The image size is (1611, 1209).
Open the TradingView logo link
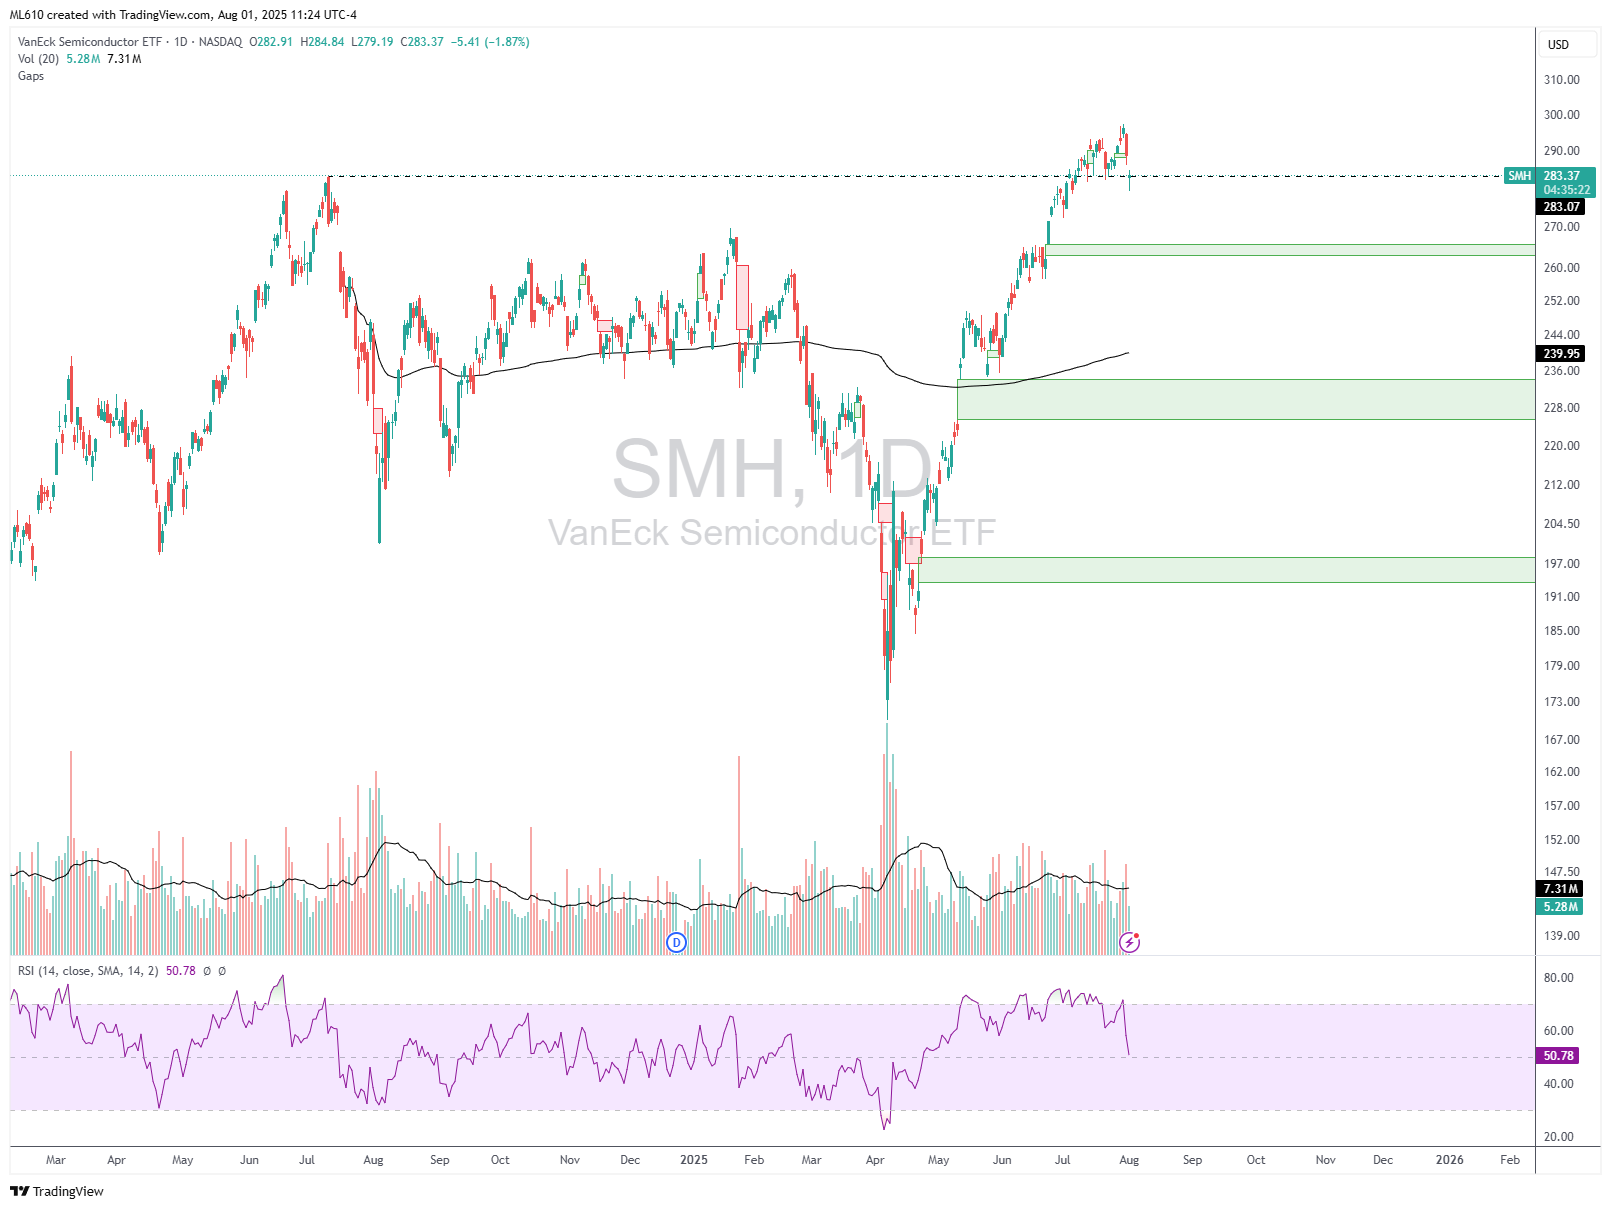(57, 1191)
